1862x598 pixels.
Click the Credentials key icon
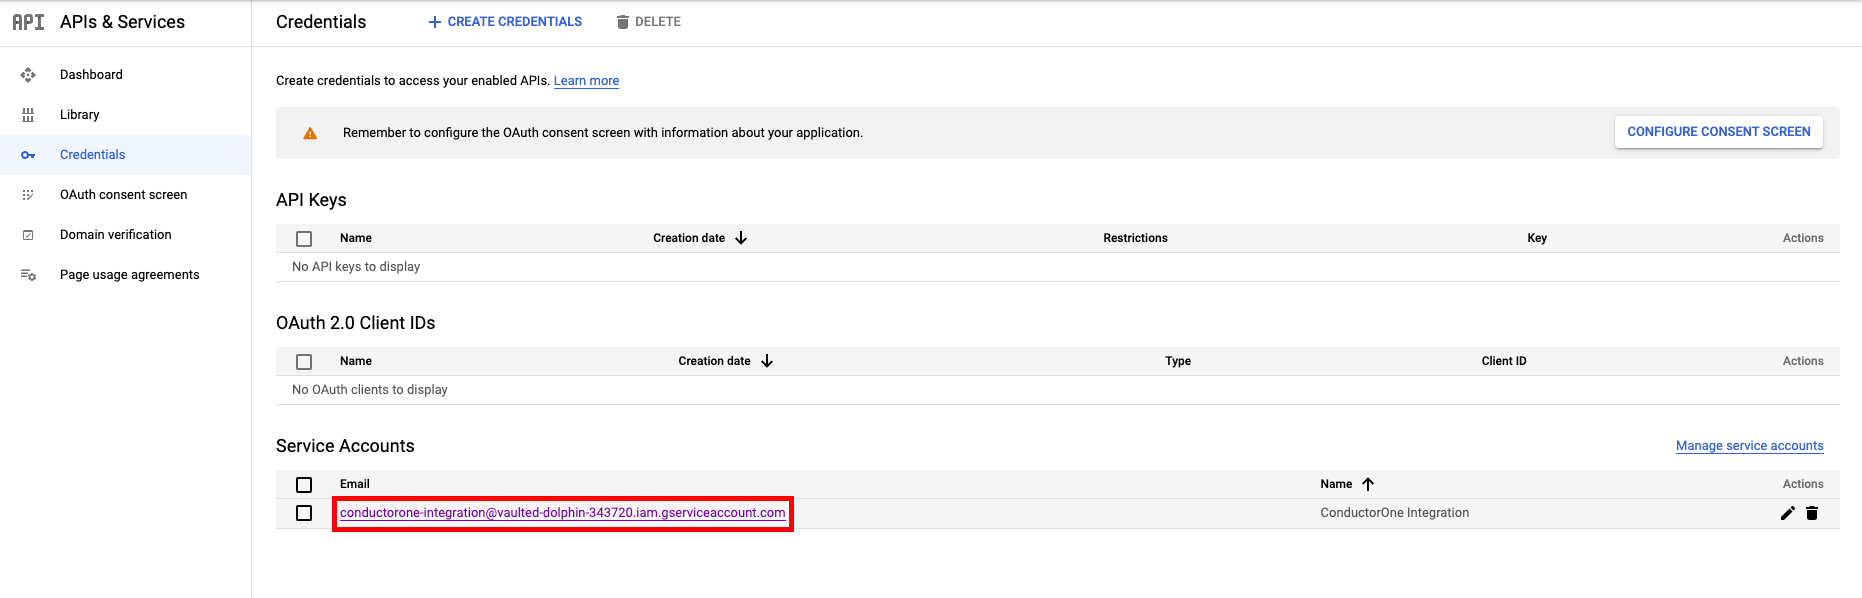coord(28,155)
